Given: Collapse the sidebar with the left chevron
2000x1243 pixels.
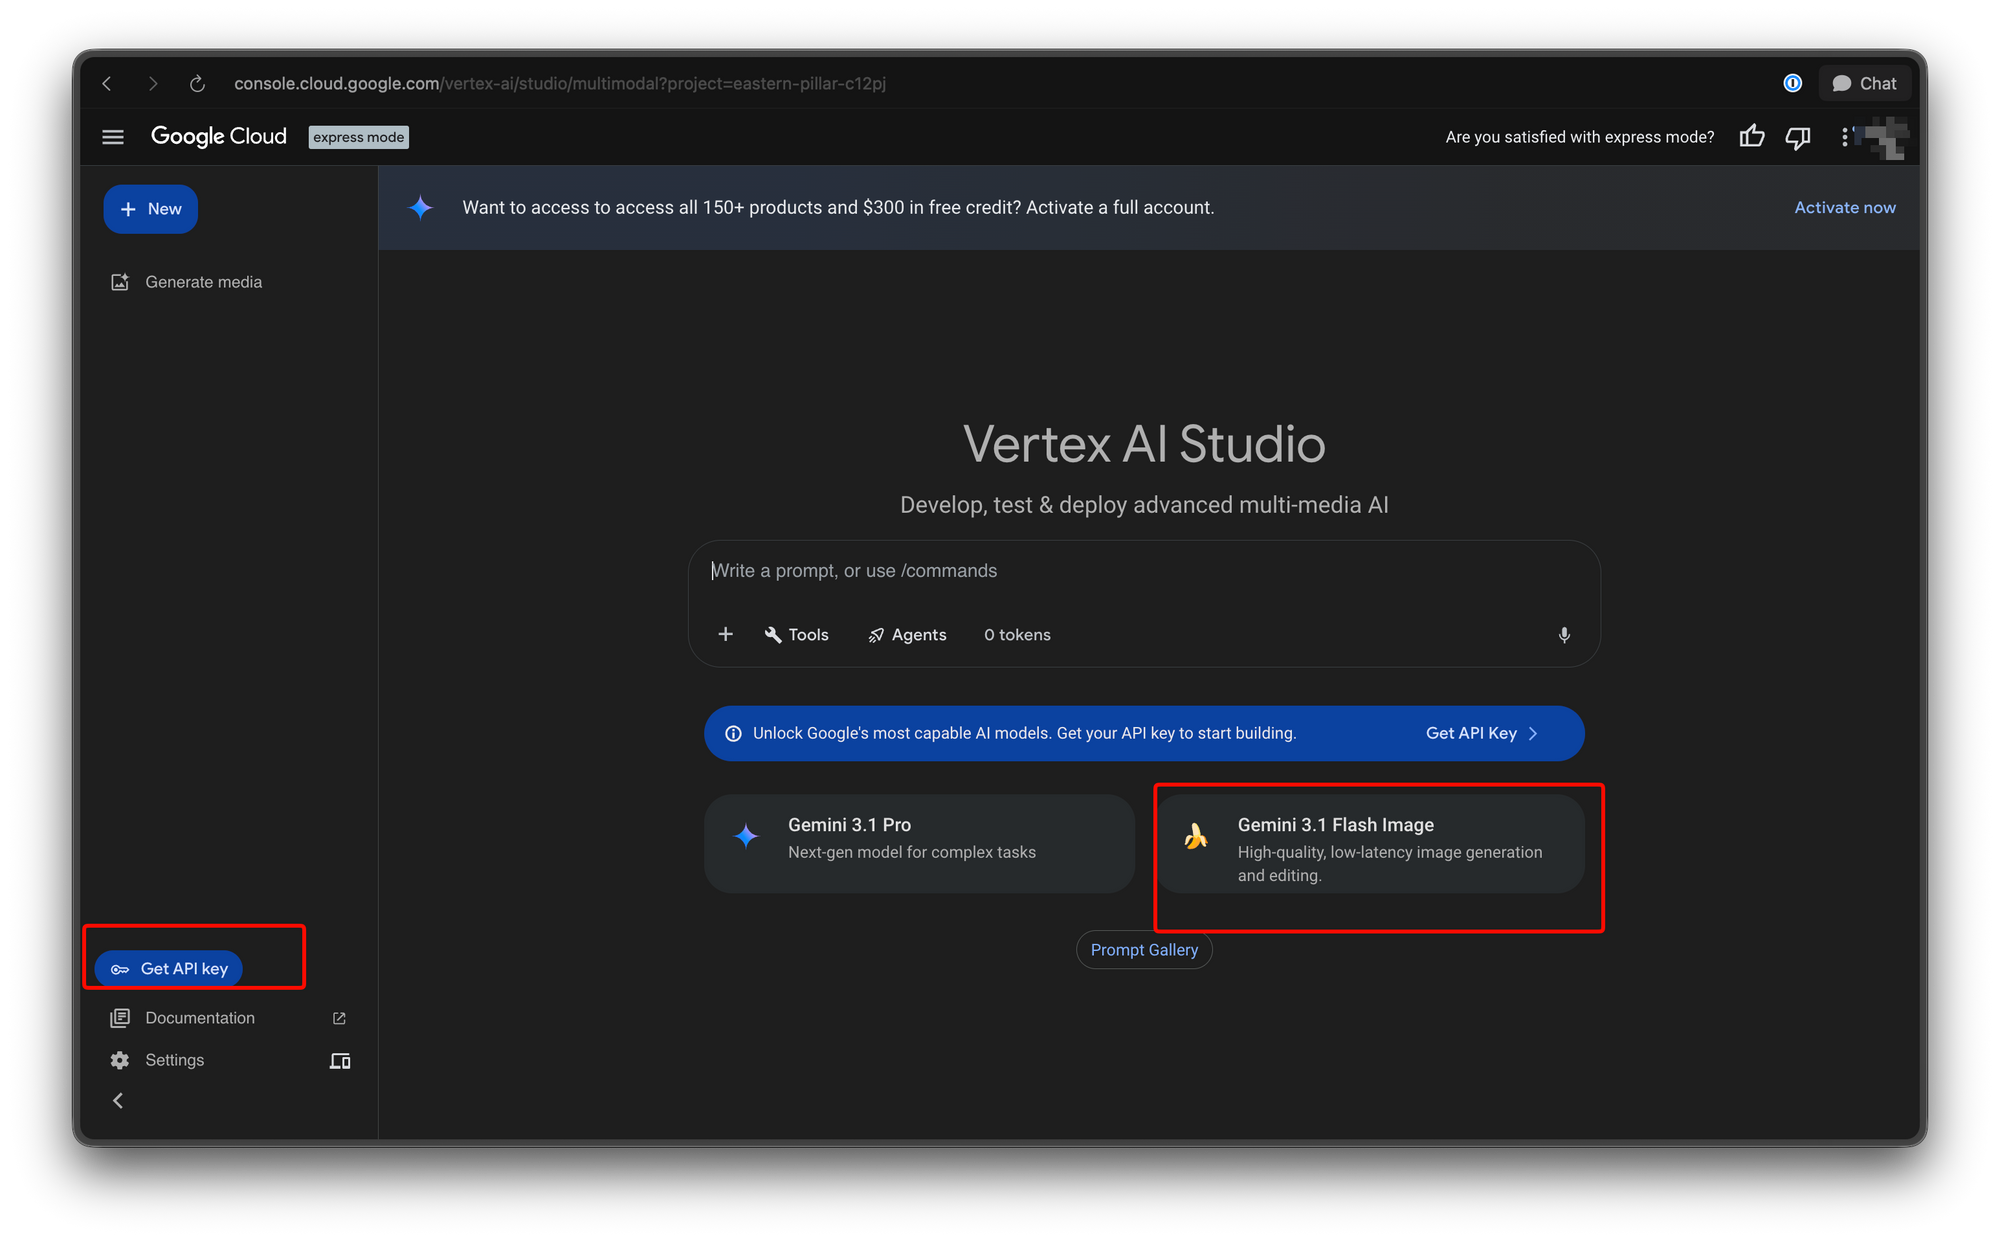Looking at the screenshot, I should coord(118,1100).
